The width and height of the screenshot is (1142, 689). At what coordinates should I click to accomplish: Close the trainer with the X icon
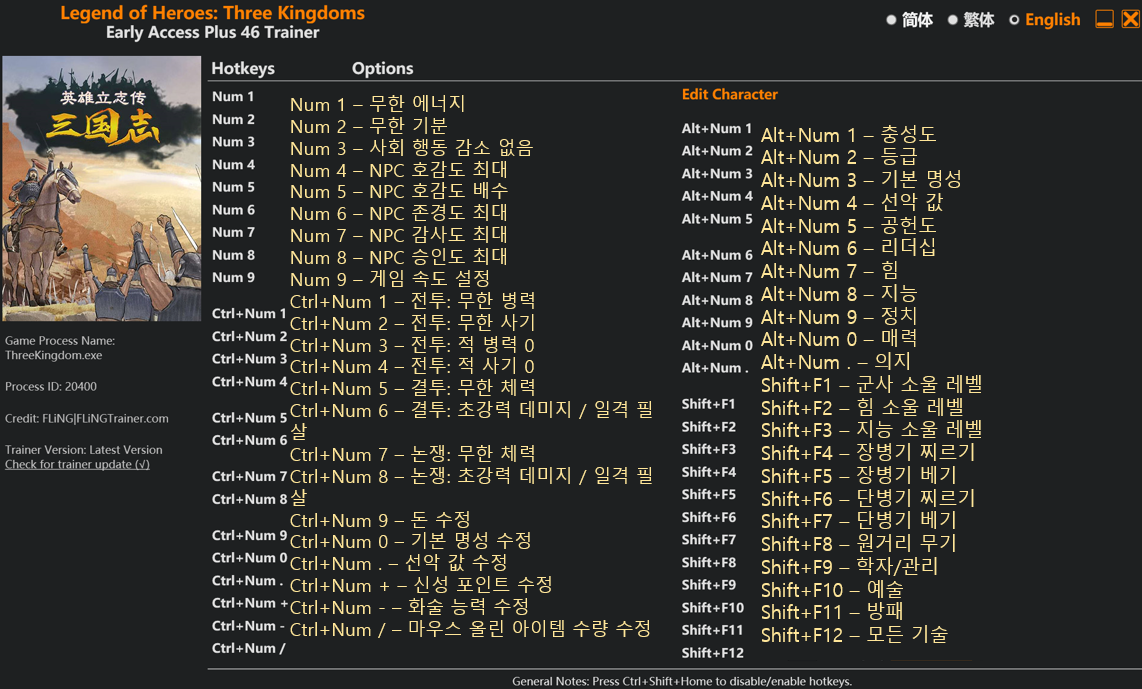click(1130, 19)
